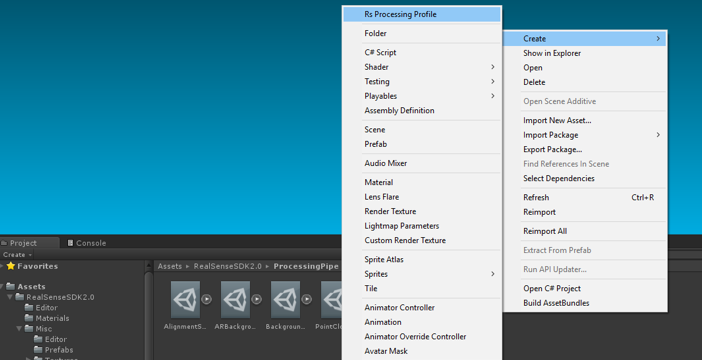The image size is (702, 360).
Task: Create a new C# Script
Action: point(422,52)
